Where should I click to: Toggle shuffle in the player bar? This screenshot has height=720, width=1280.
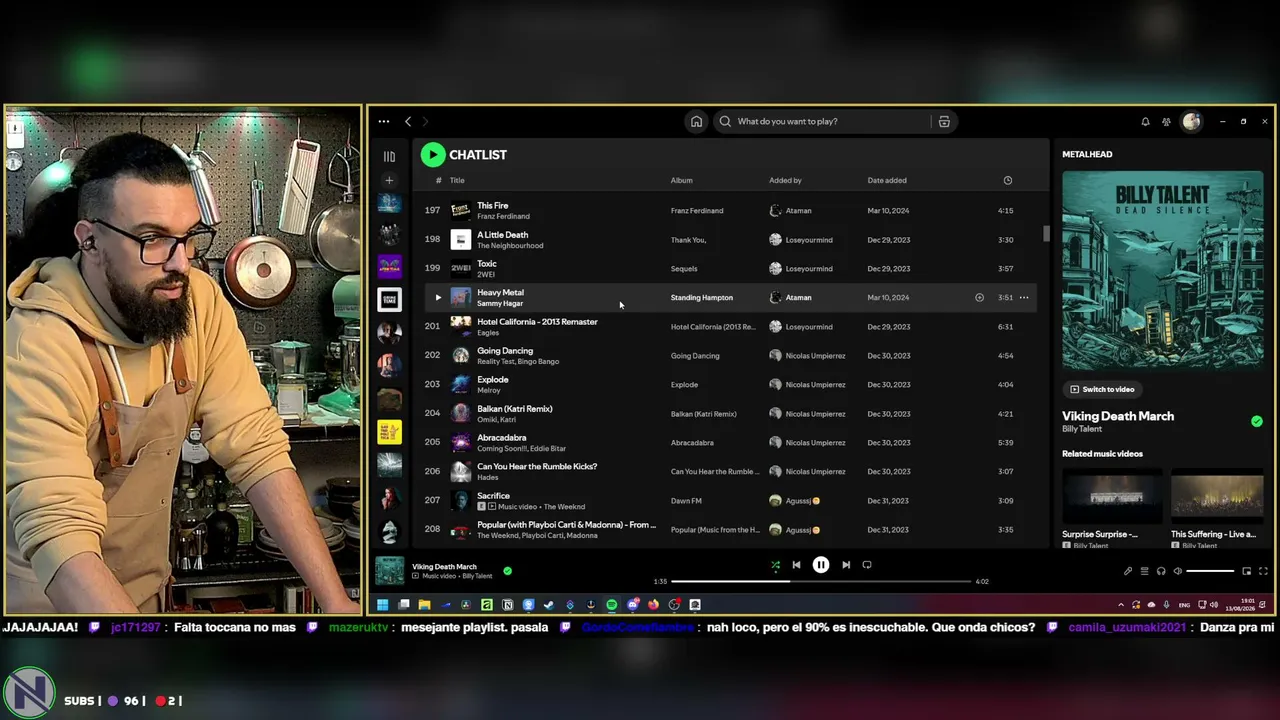775,565
